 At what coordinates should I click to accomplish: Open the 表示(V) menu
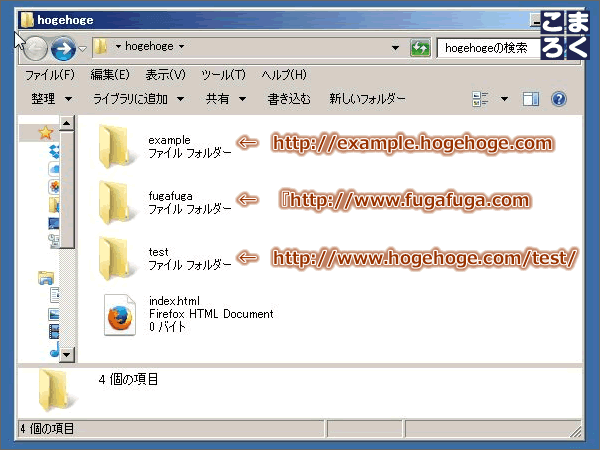(165, 75)
